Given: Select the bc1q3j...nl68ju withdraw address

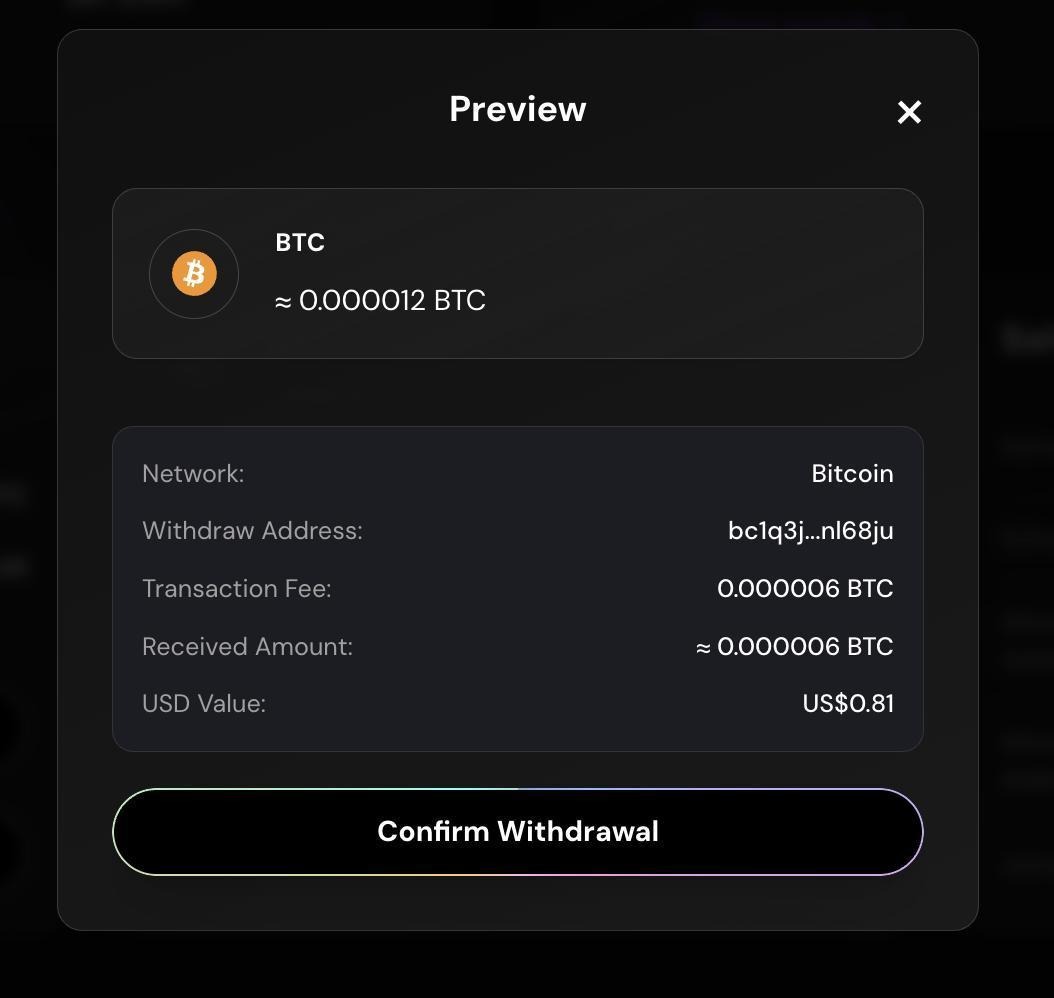Looking at the screenshot, I should click(x=810, y=531).
